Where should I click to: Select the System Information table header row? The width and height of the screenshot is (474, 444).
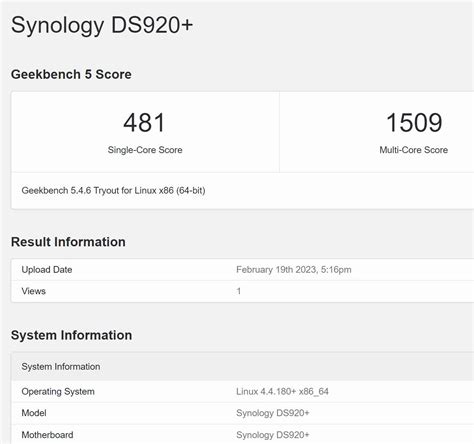click(x=243, y=367)
